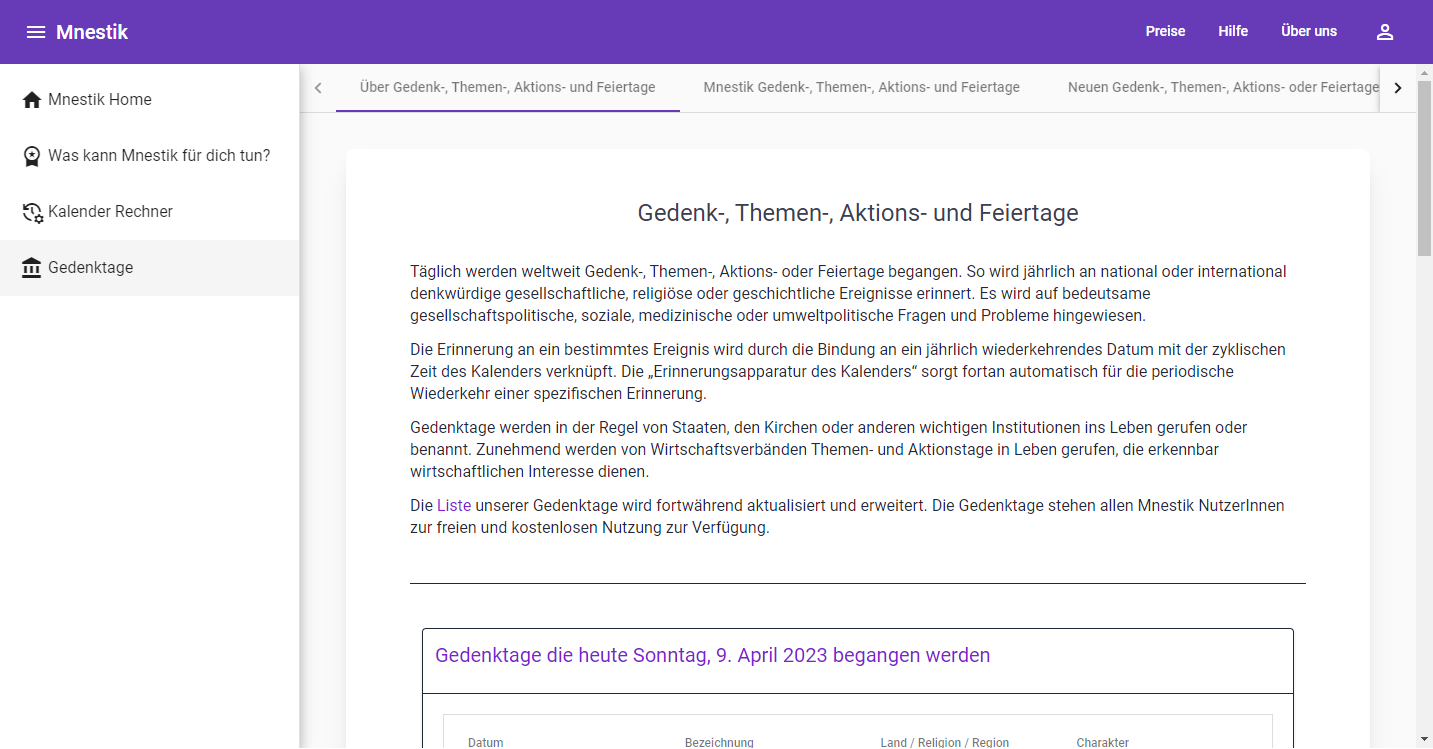Open the hamburger navigation menu
This screenshot has height=749, width=1433.
36,32
